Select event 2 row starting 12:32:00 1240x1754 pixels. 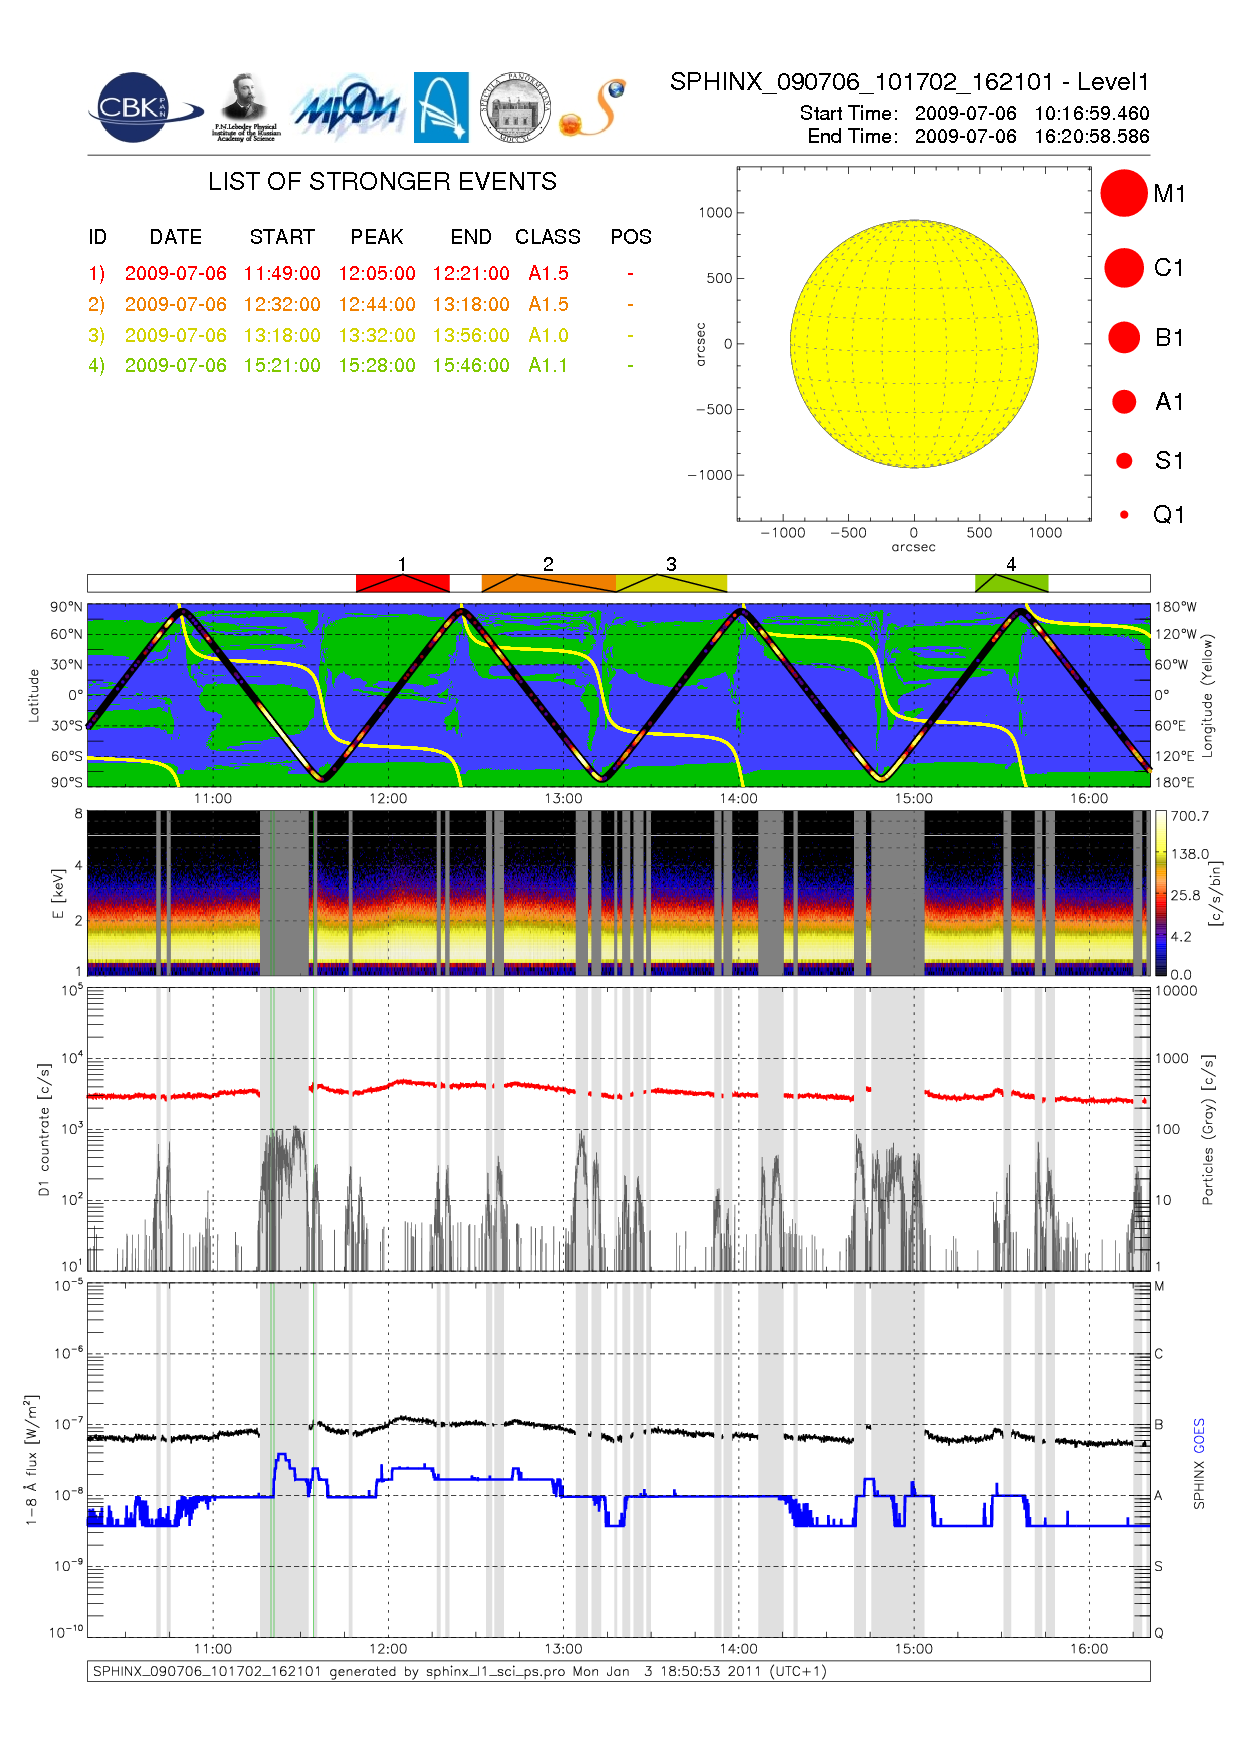pyautogui.click(x=282, y=304)
